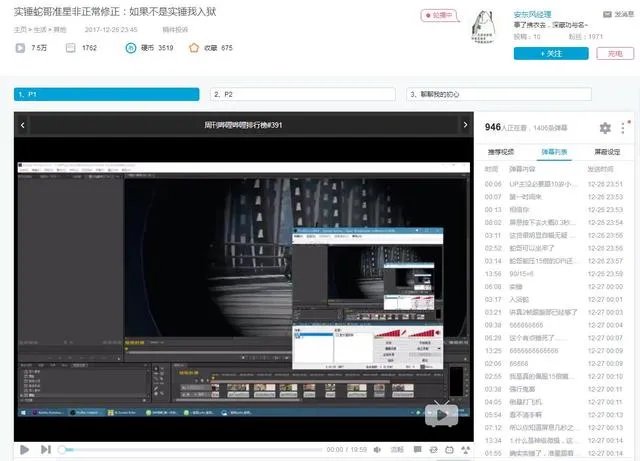Sort danmaku by 时间 column header
This screenshot has height=461, width=640.
coord(491,169)
